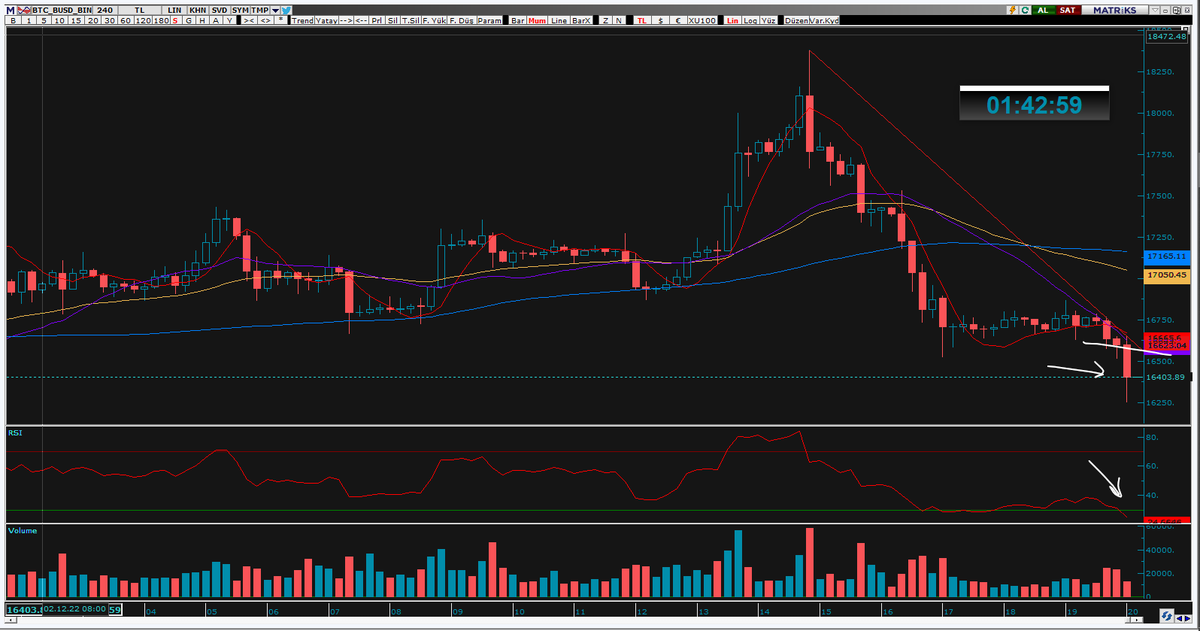1200x631 pixels.
Task: Switch to the 15-minute interval
Action: pyautogui.click(x=76, y=21)
